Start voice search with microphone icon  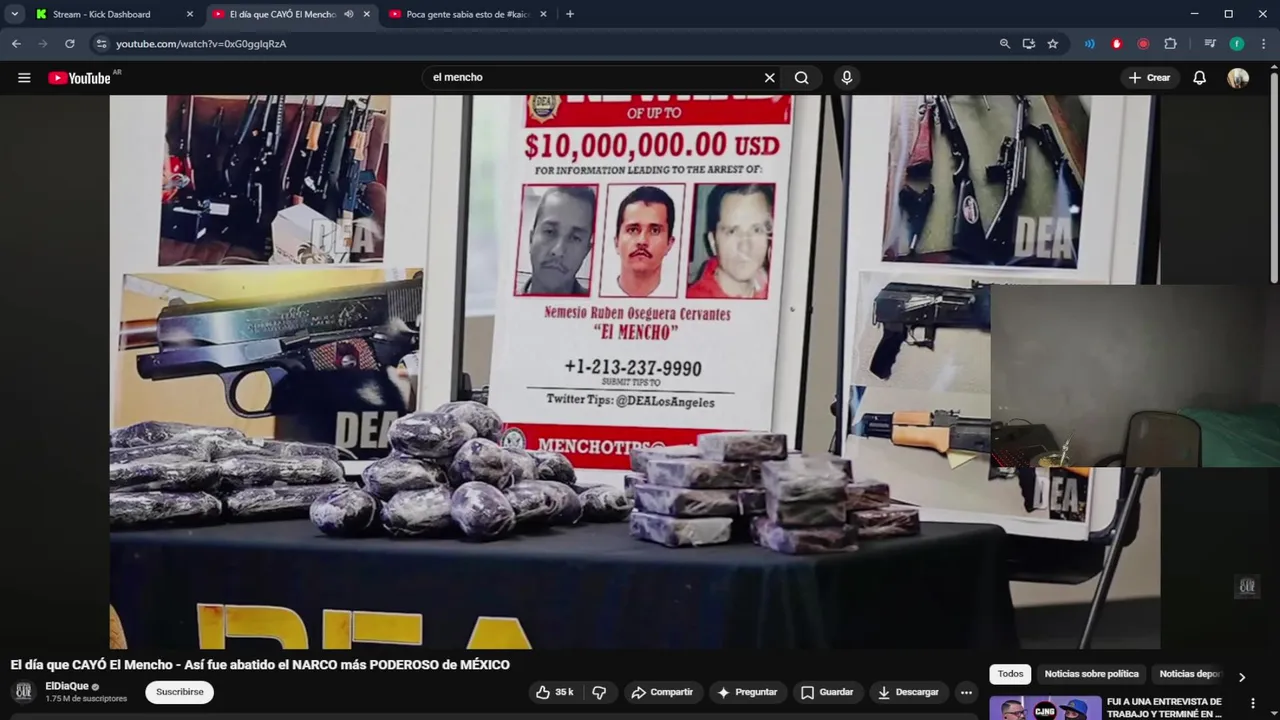(847, 78)
